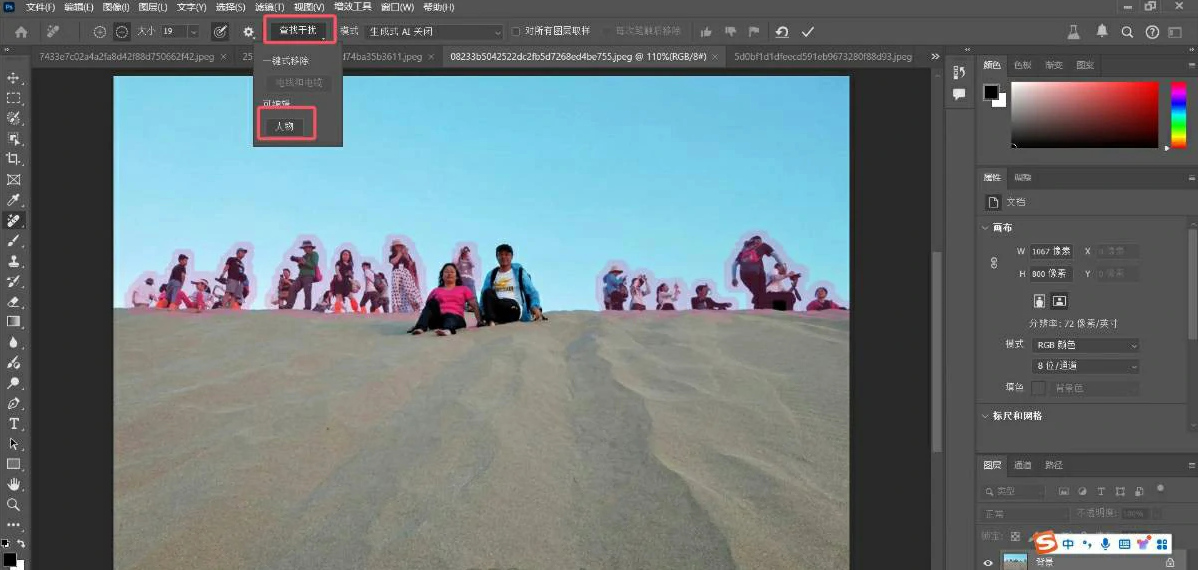Open the 窗口(W) menu
The width and height of the screenshot is (1198, 570).
(x=397, y=7)
